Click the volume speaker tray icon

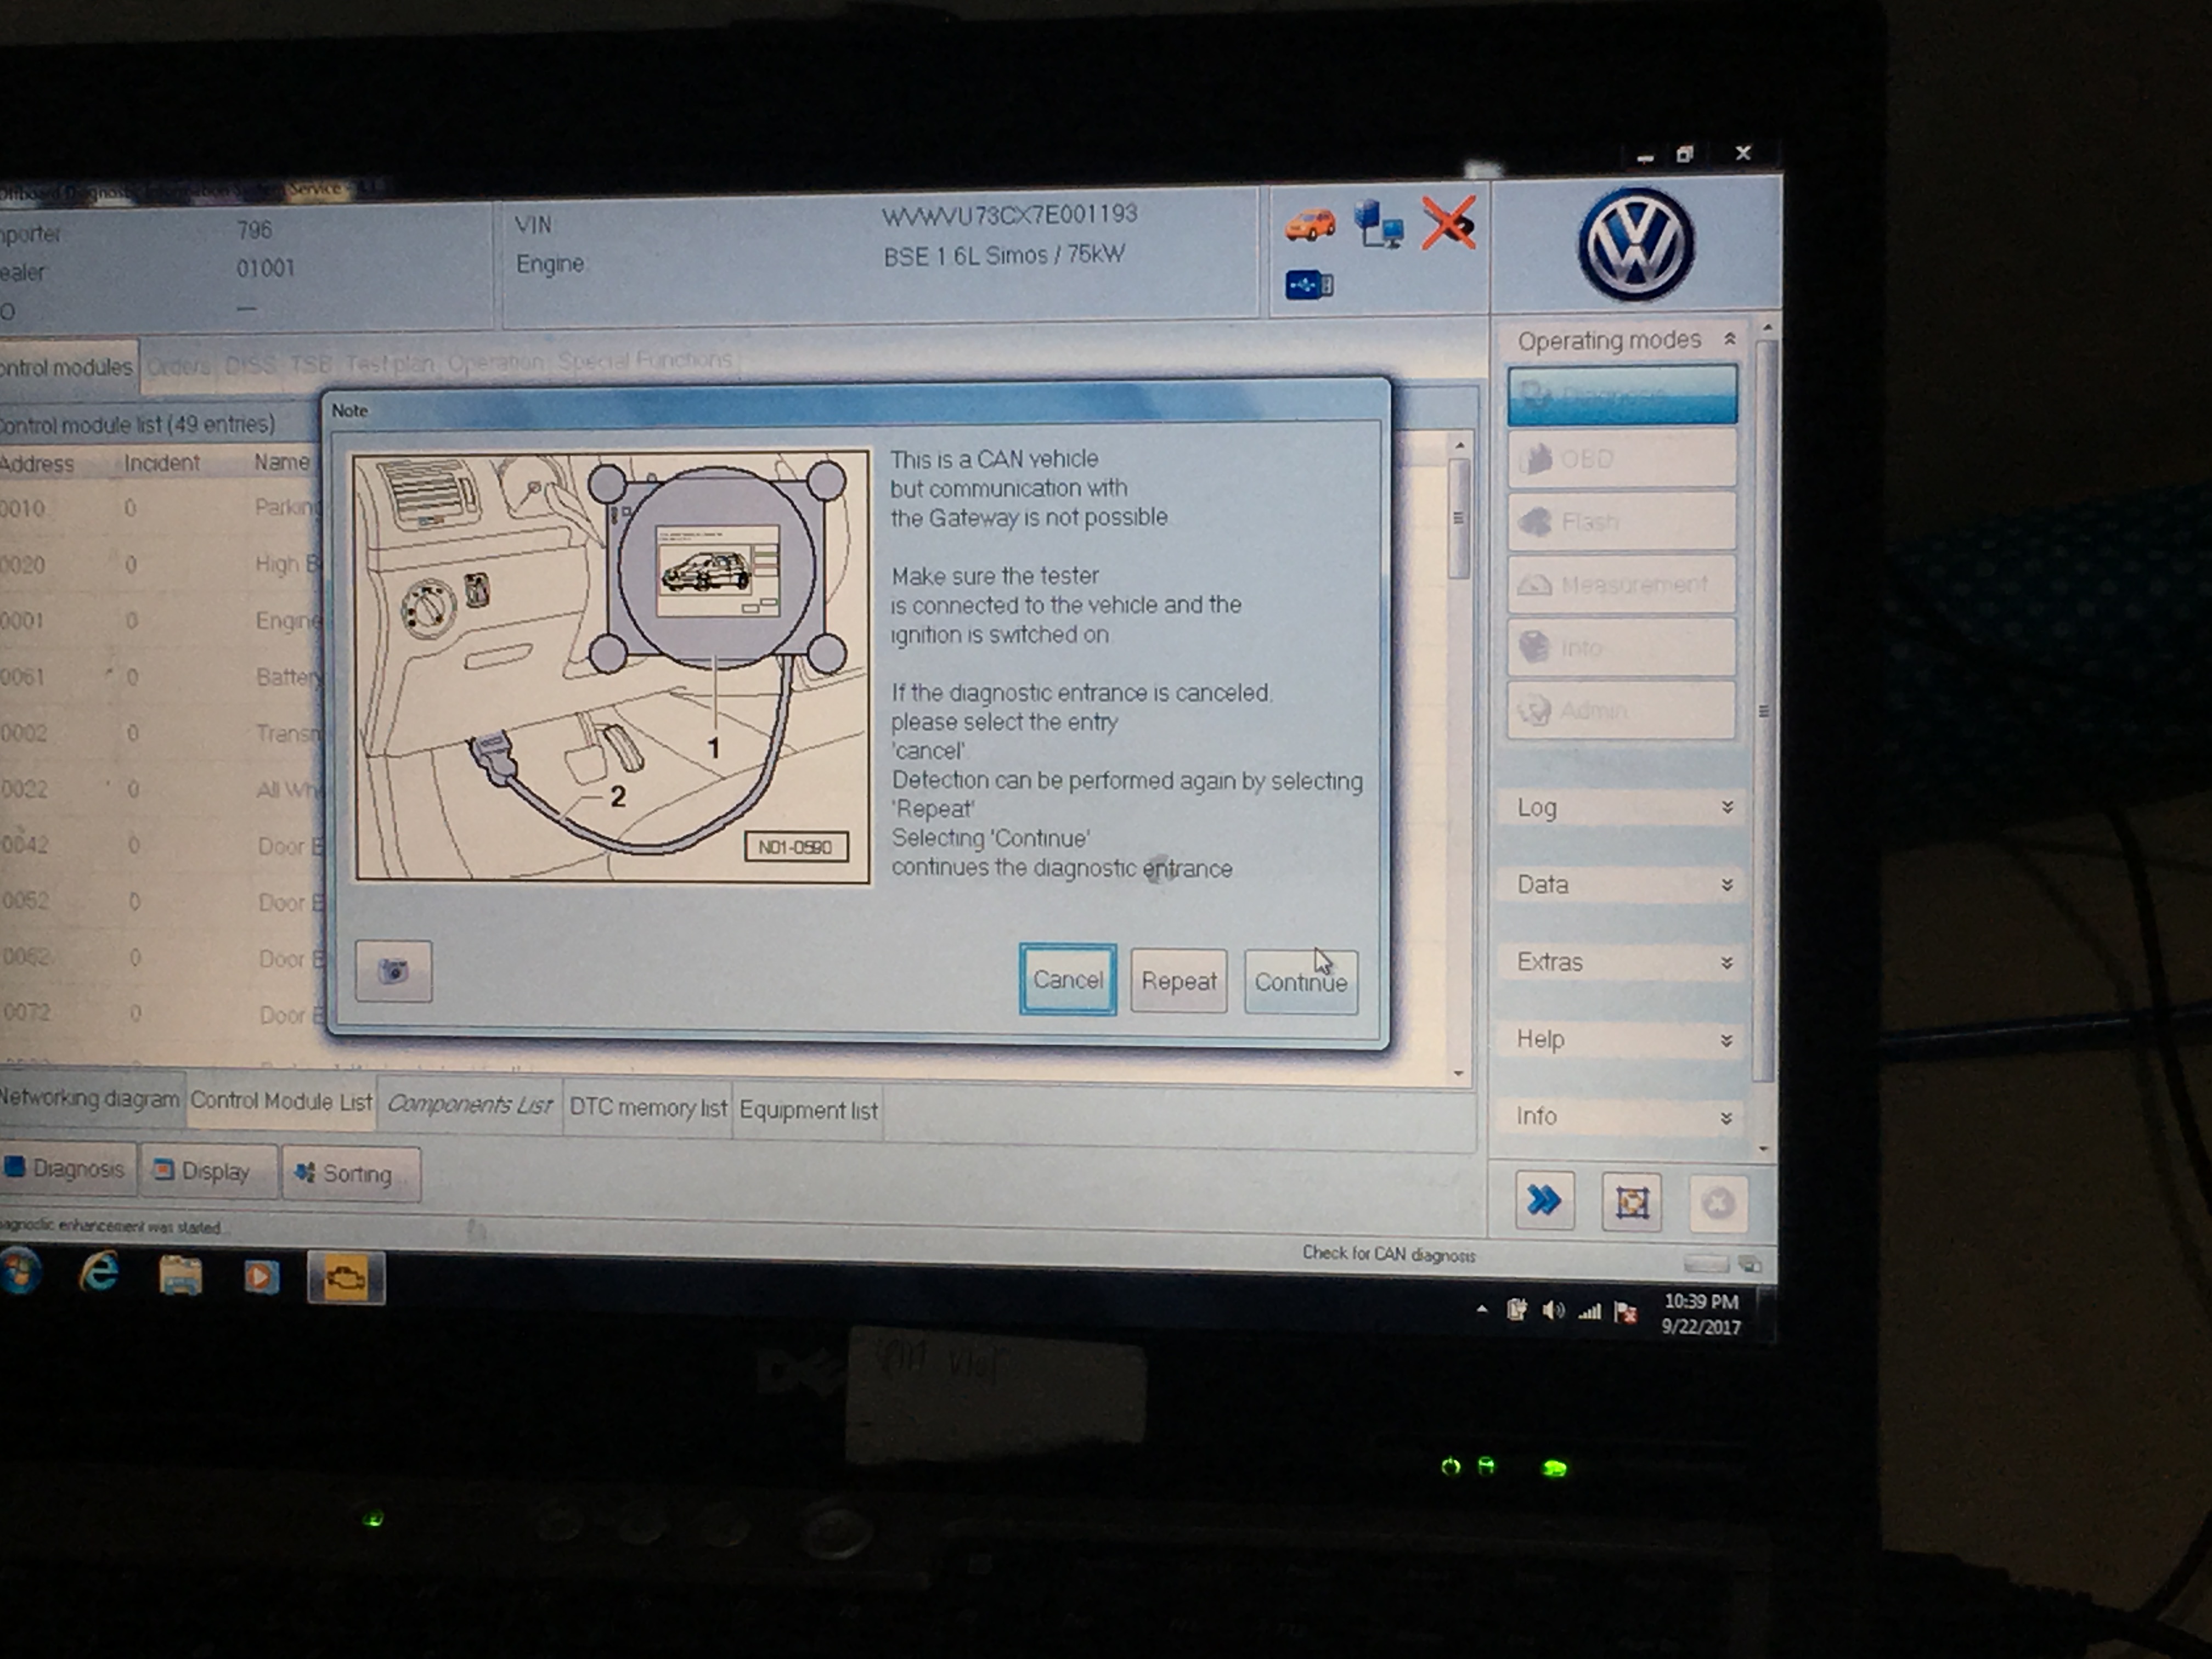tap(1553, 1310)
